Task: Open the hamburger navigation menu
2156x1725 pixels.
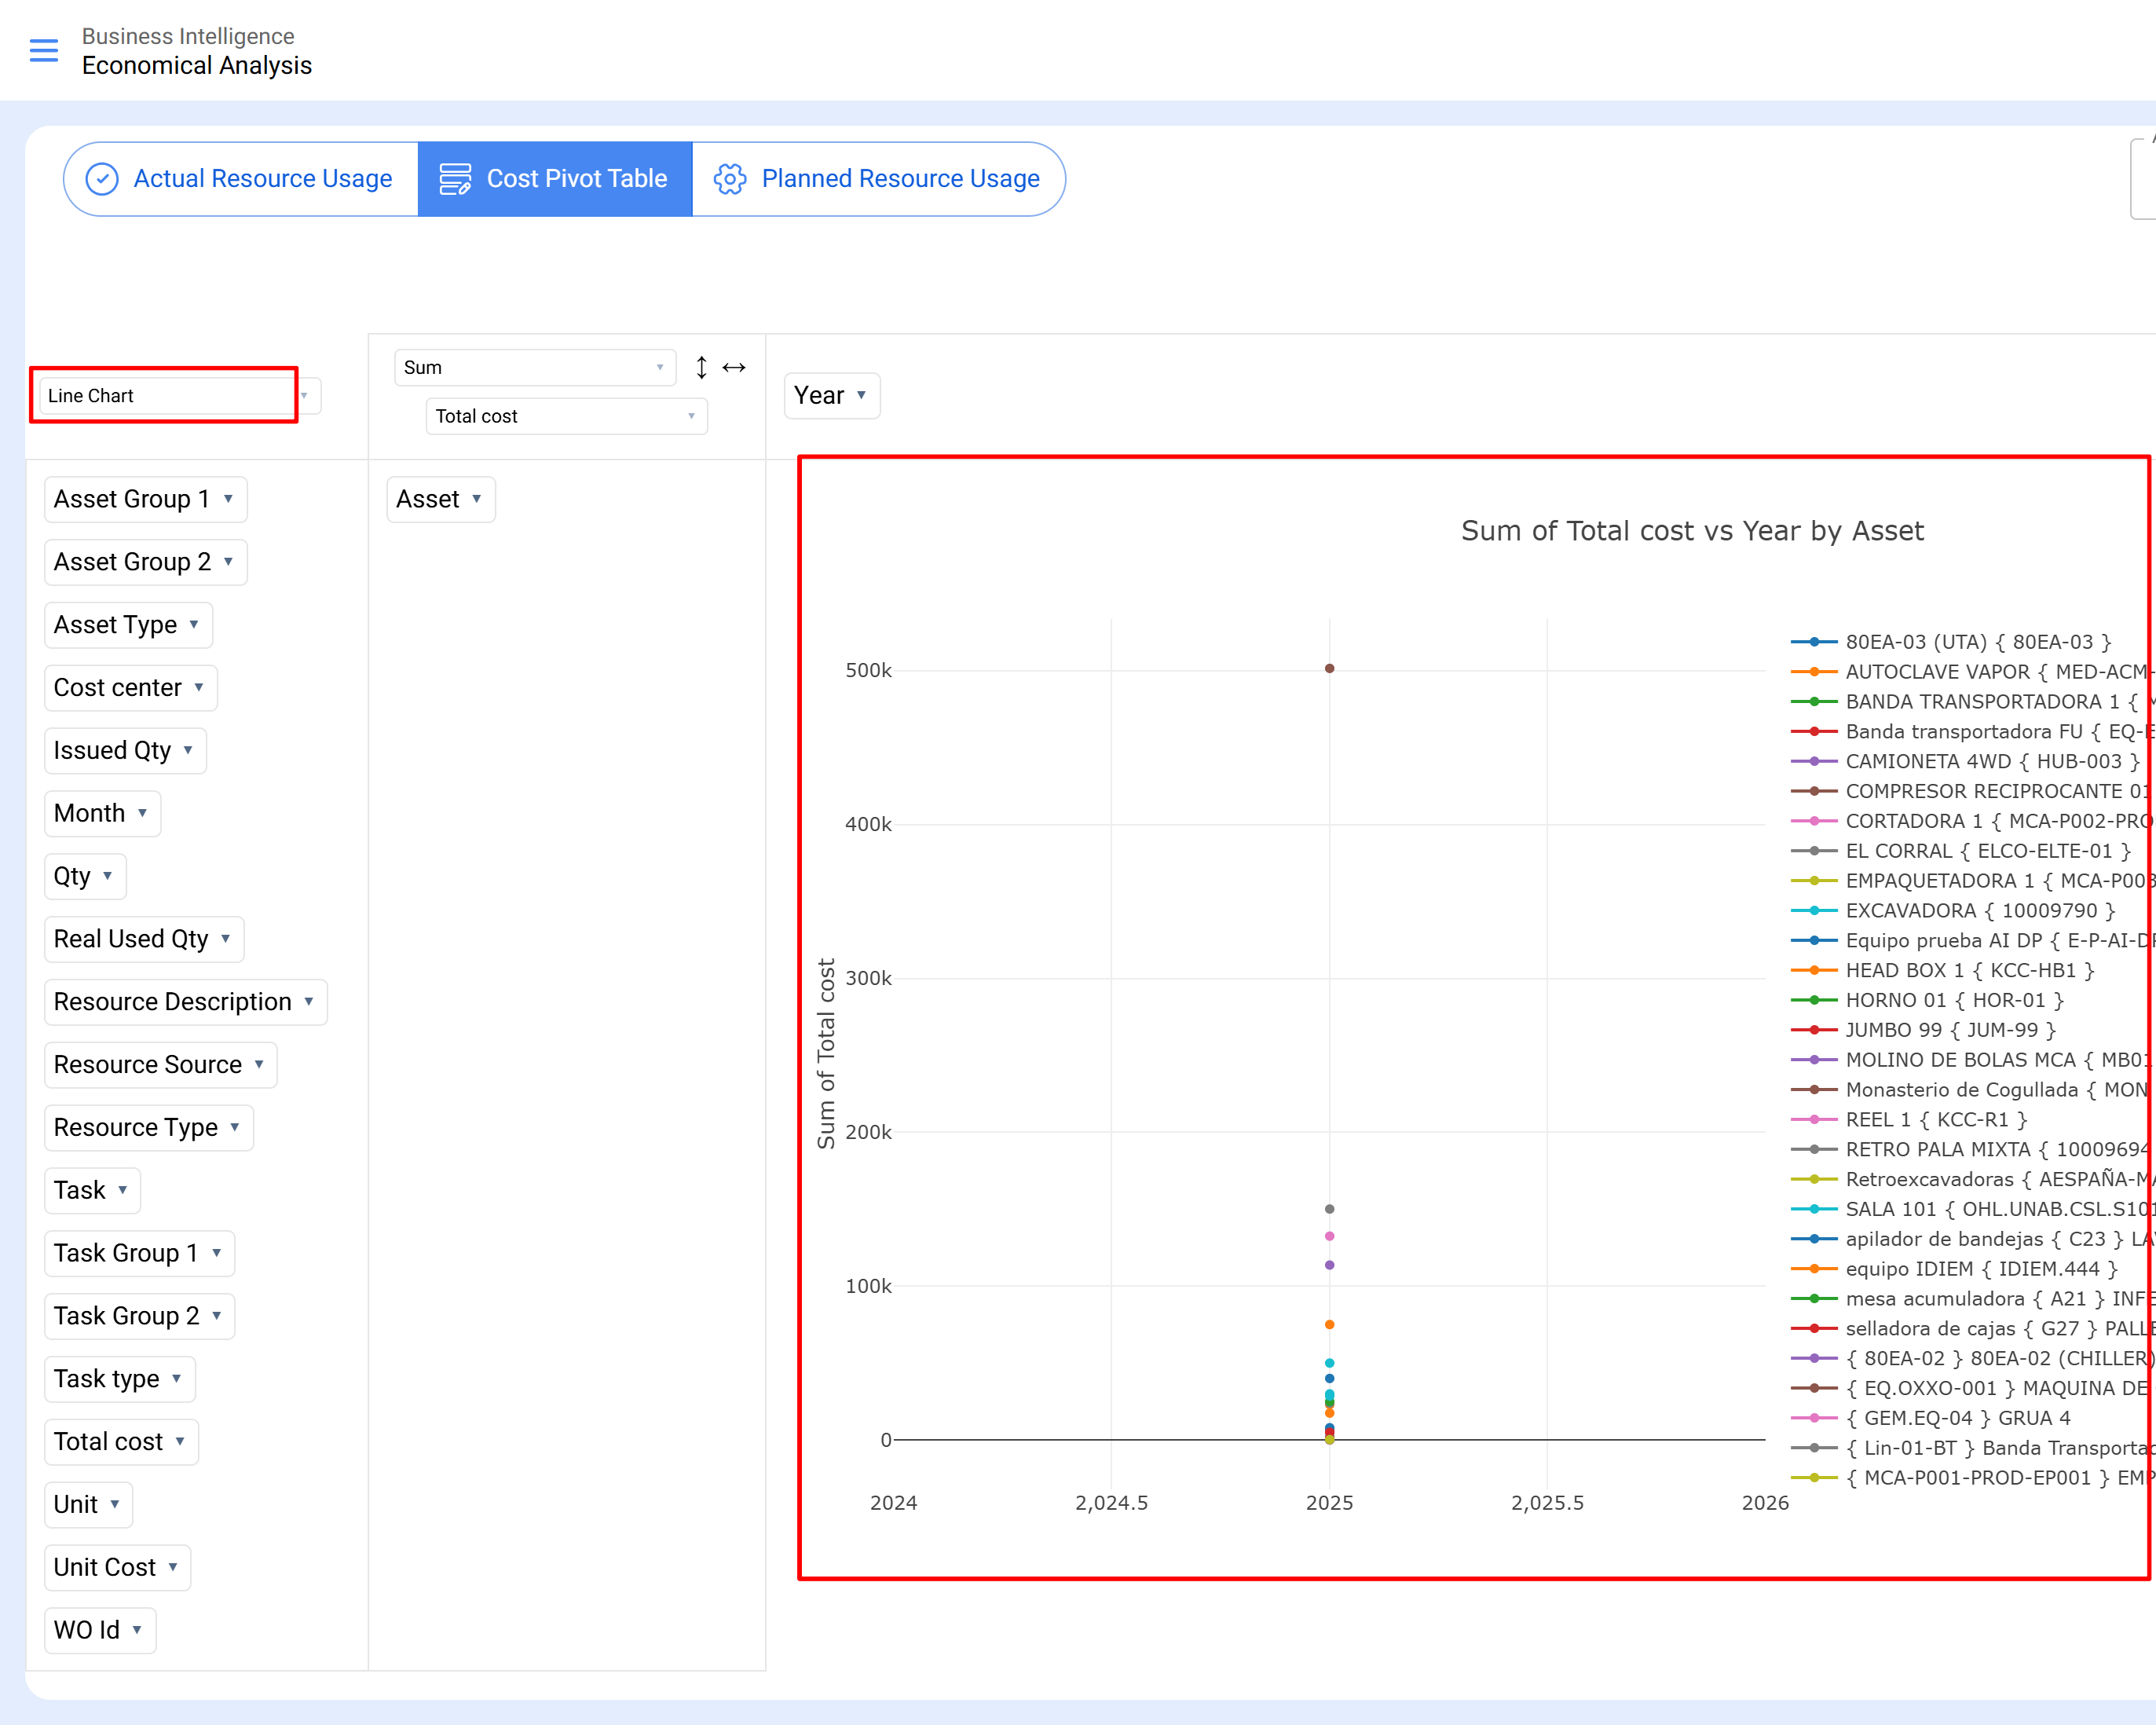Action: coord(44,50)
